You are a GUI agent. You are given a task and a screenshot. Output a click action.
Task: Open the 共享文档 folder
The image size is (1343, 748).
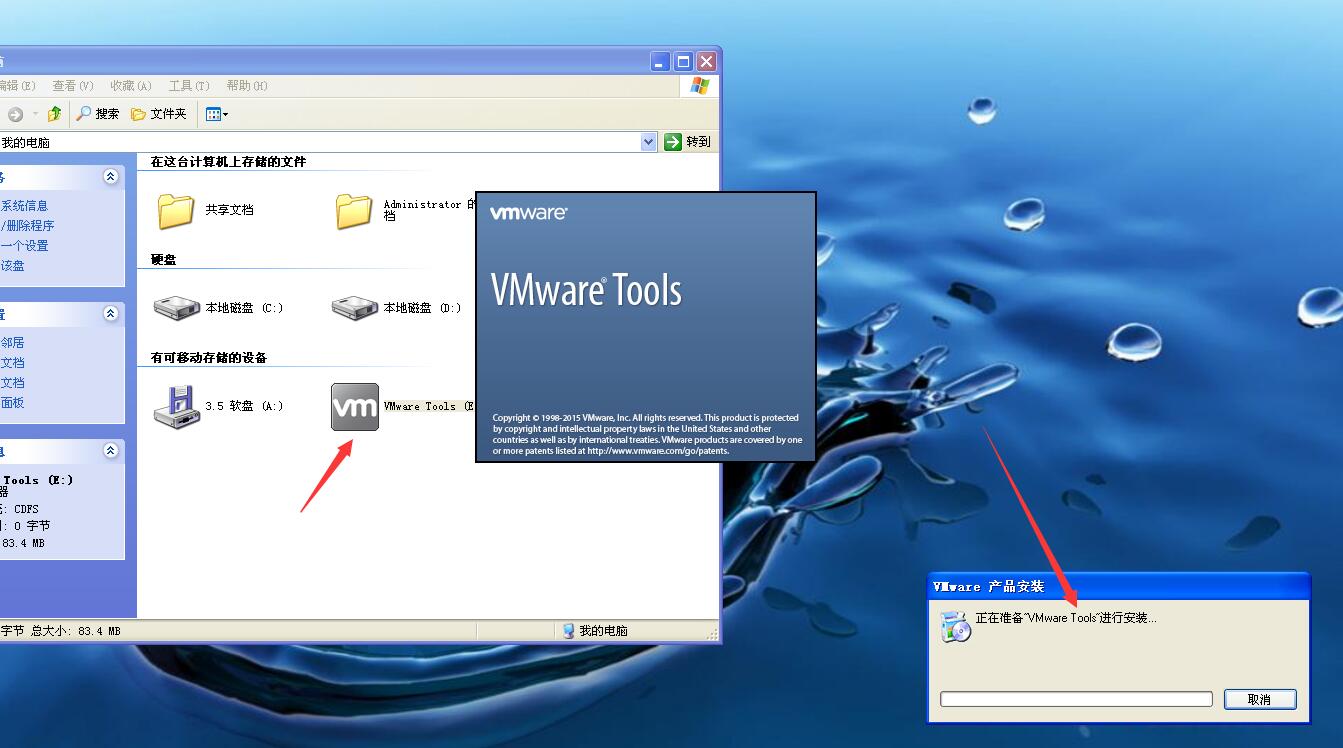coord(176,212)
